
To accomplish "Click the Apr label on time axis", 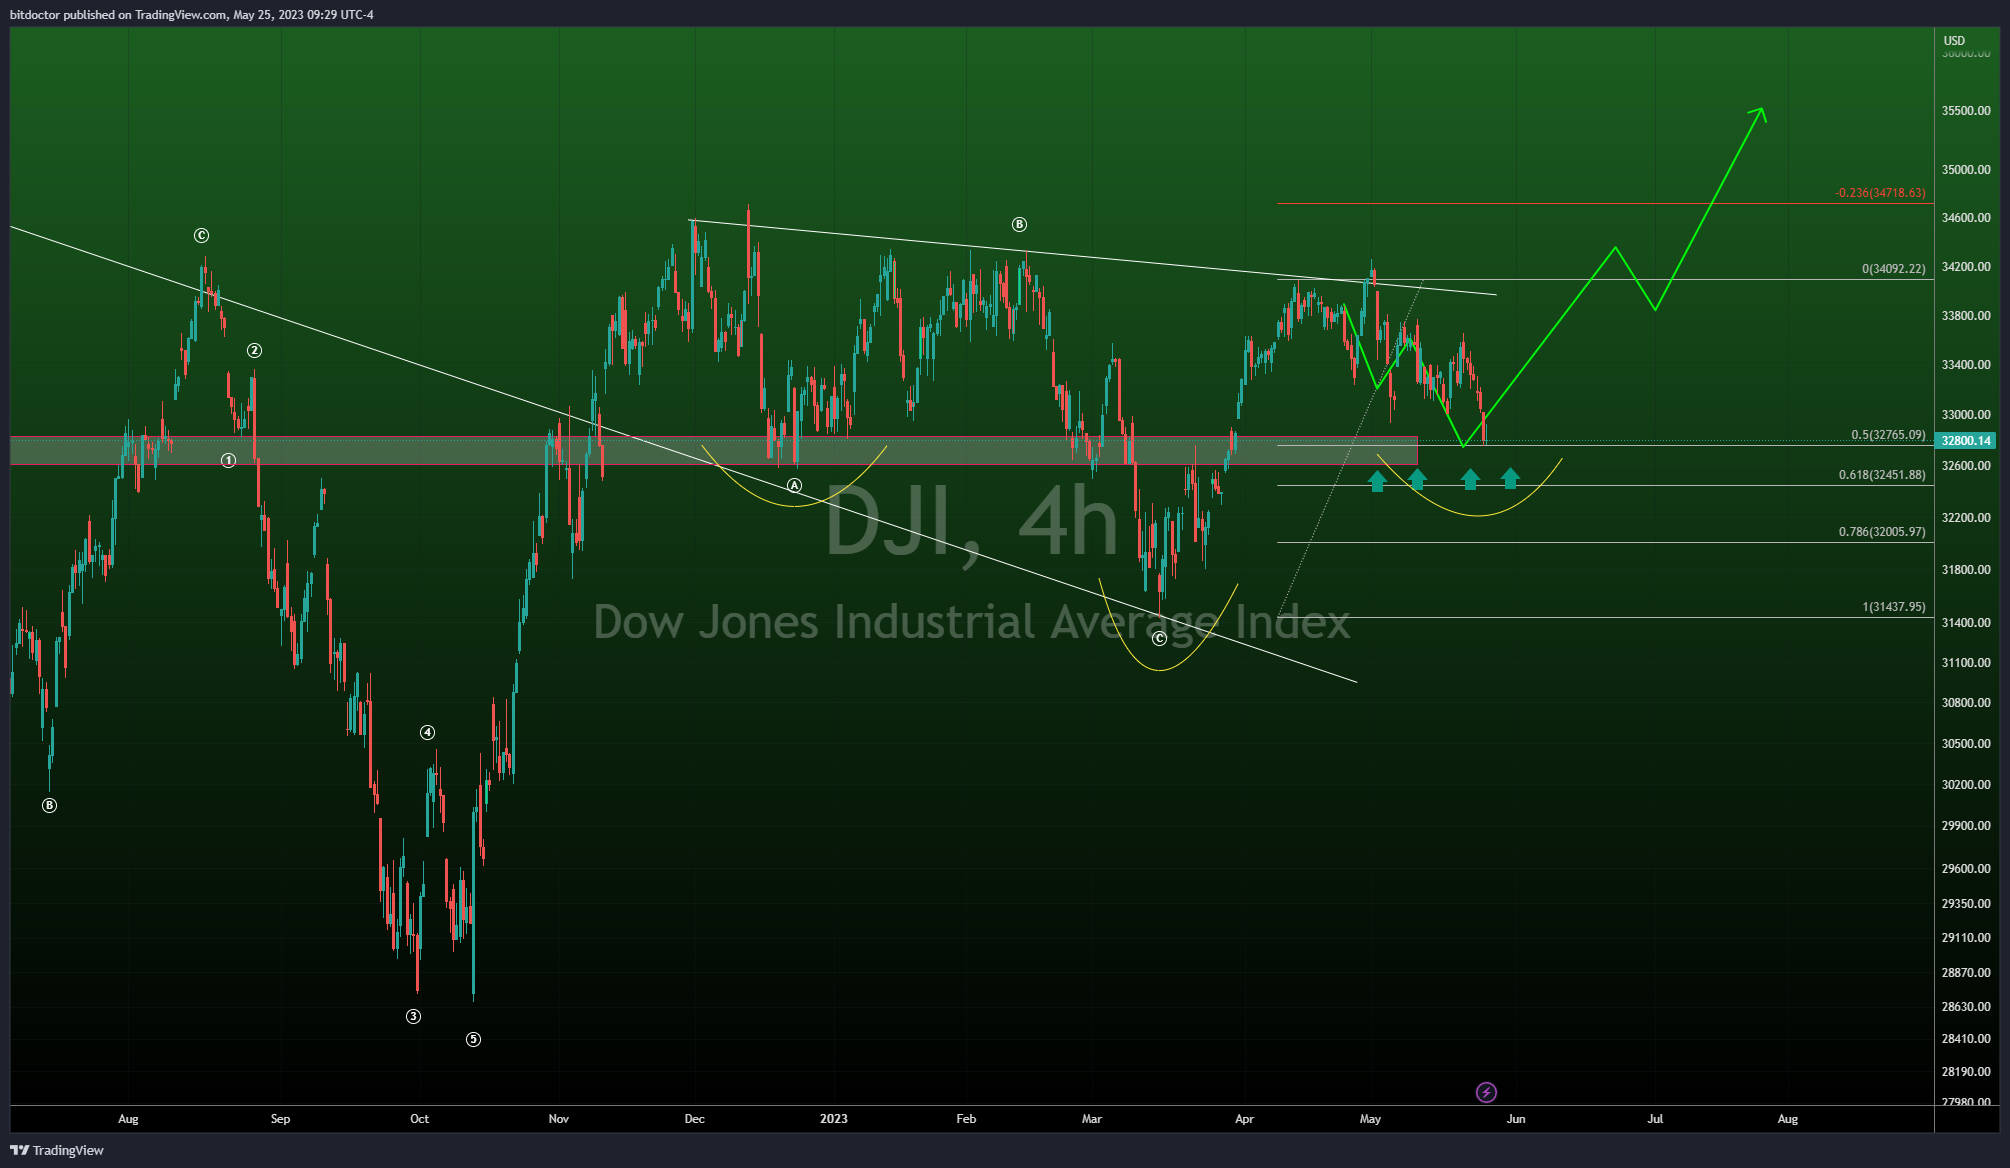I will [x=1244, y=1119].
